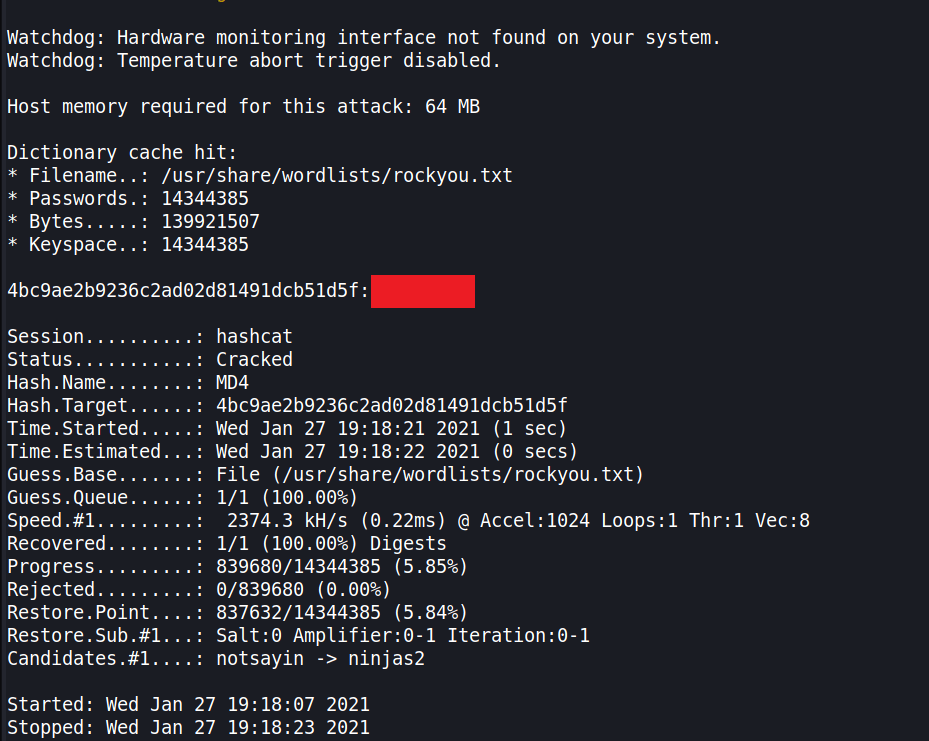Screen dimensions: 929x741
Task: Click the Time.Estimated timestamp value
Action: click(397, 451)
